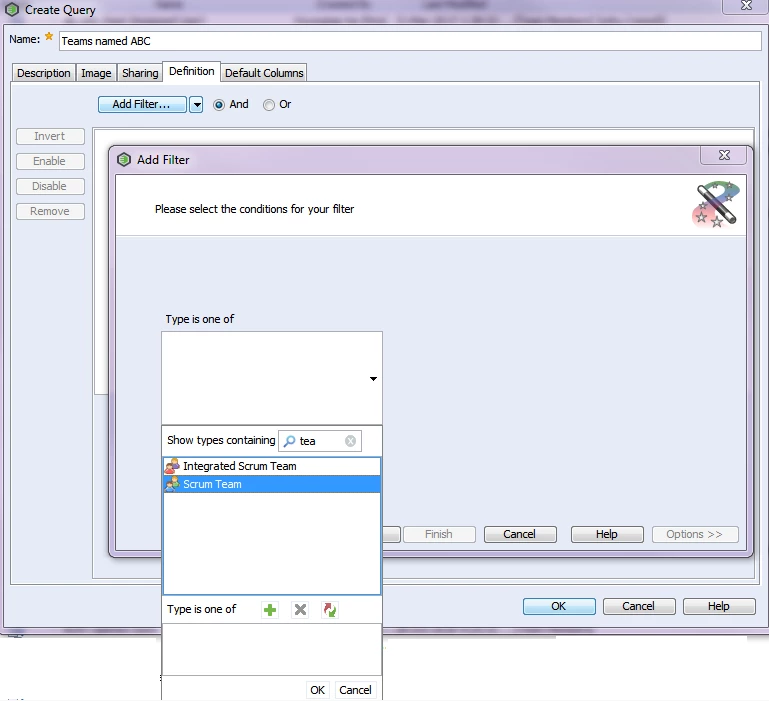Open the Sharing tab
This screenshot has width=769, height=701.
tap(140, 73)
